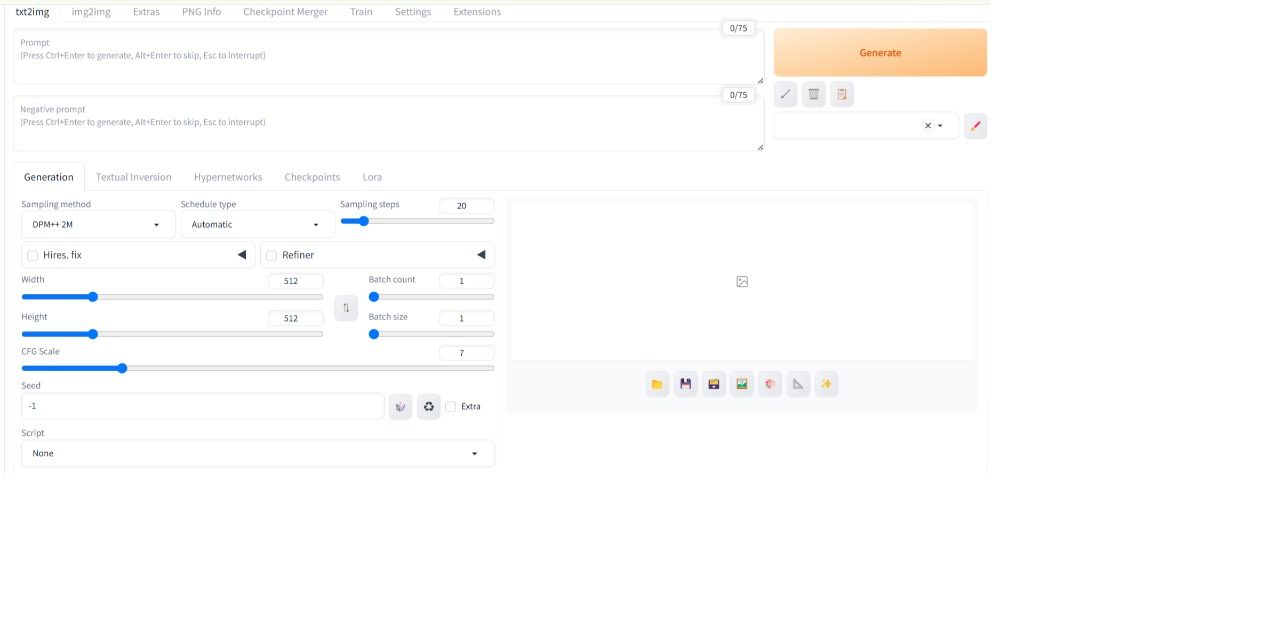Expand the Script dropdown set to None

click(x=257, y=454)
